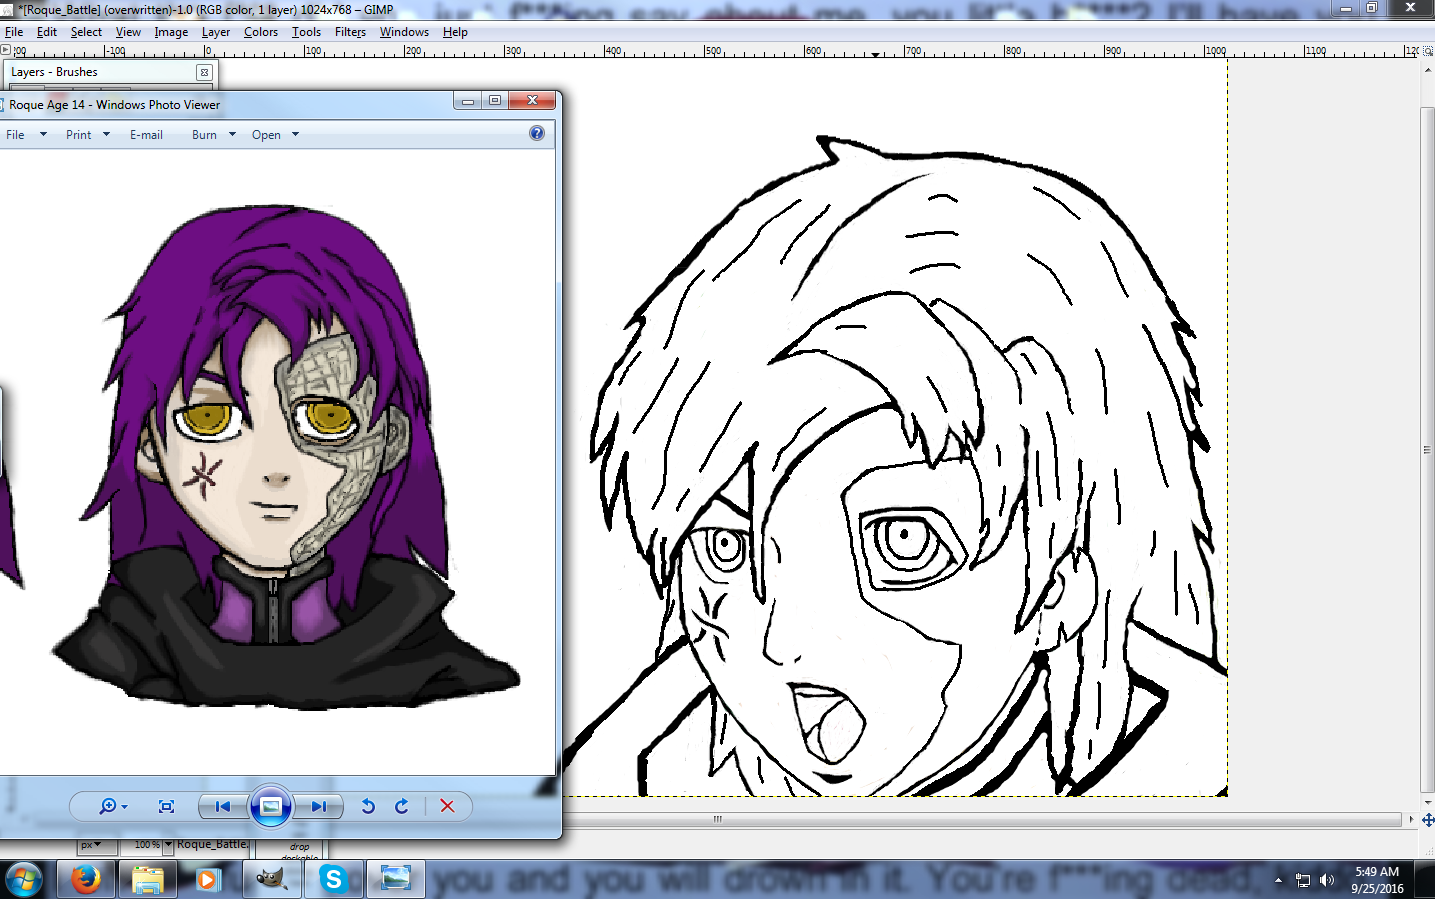Open GIMP canvas menu triangle at ruler corner
The height and width of the screenshot is (899, 1435).
click(5, 50)
